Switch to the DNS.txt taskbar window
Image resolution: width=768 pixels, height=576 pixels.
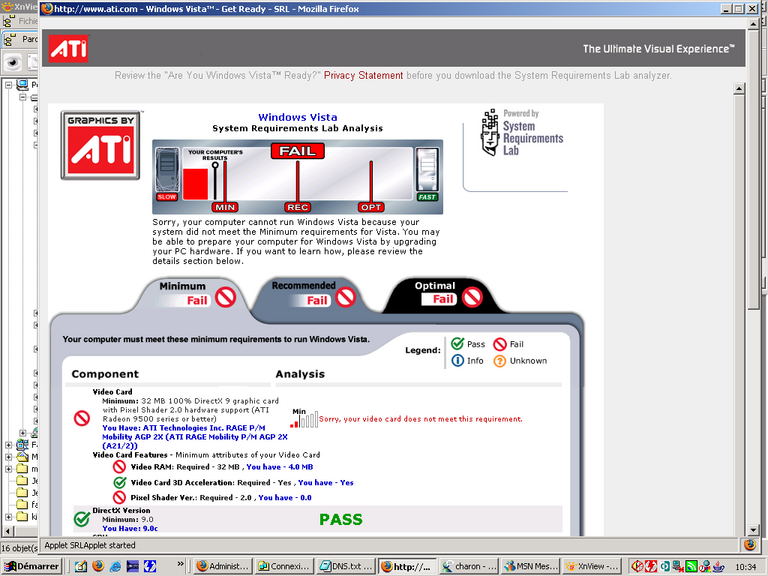[345, 566]
